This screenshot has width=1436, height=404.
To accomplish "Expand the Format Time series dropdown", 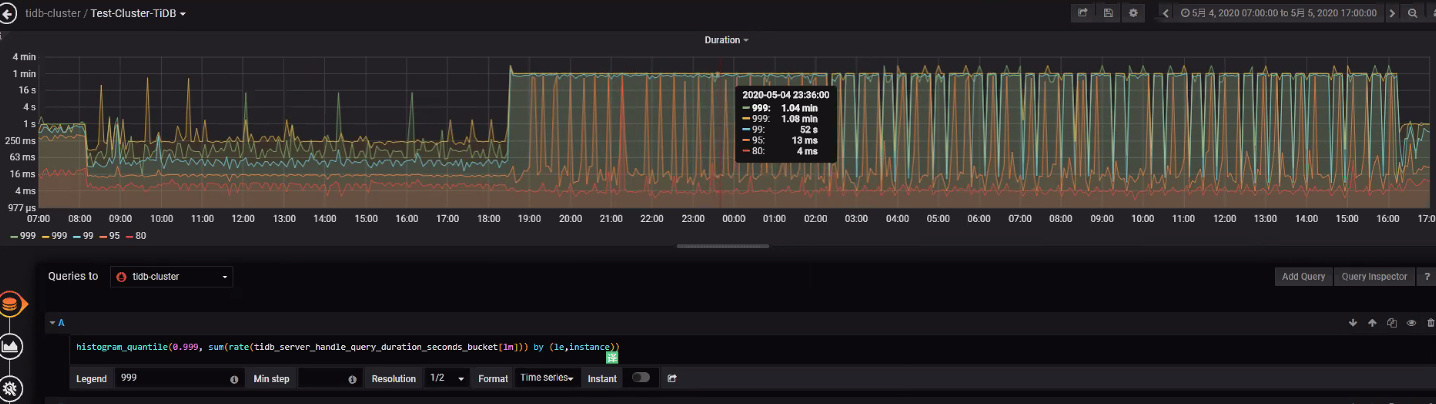I will click(x=545, y=378).
